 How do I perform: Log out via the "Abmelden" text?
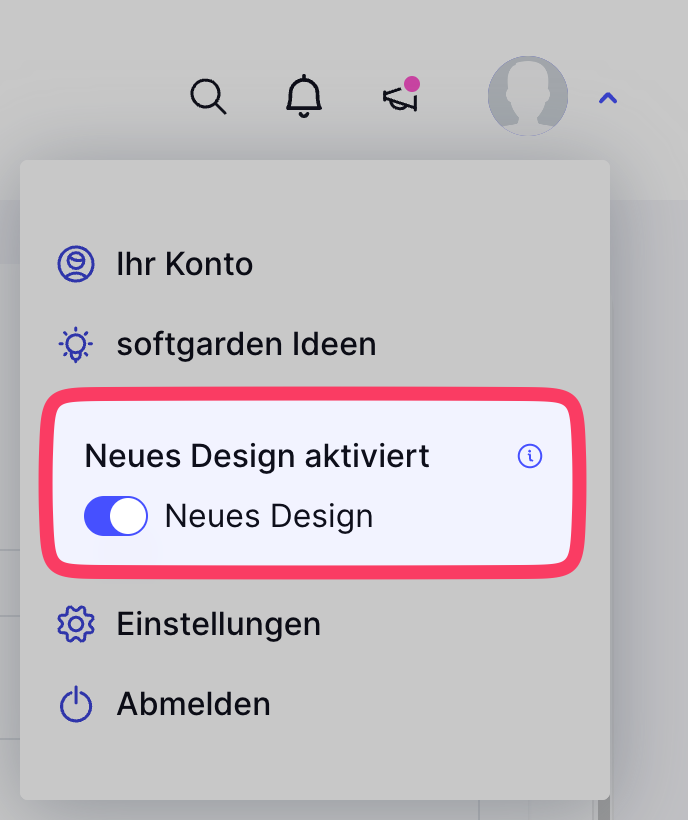193,704
